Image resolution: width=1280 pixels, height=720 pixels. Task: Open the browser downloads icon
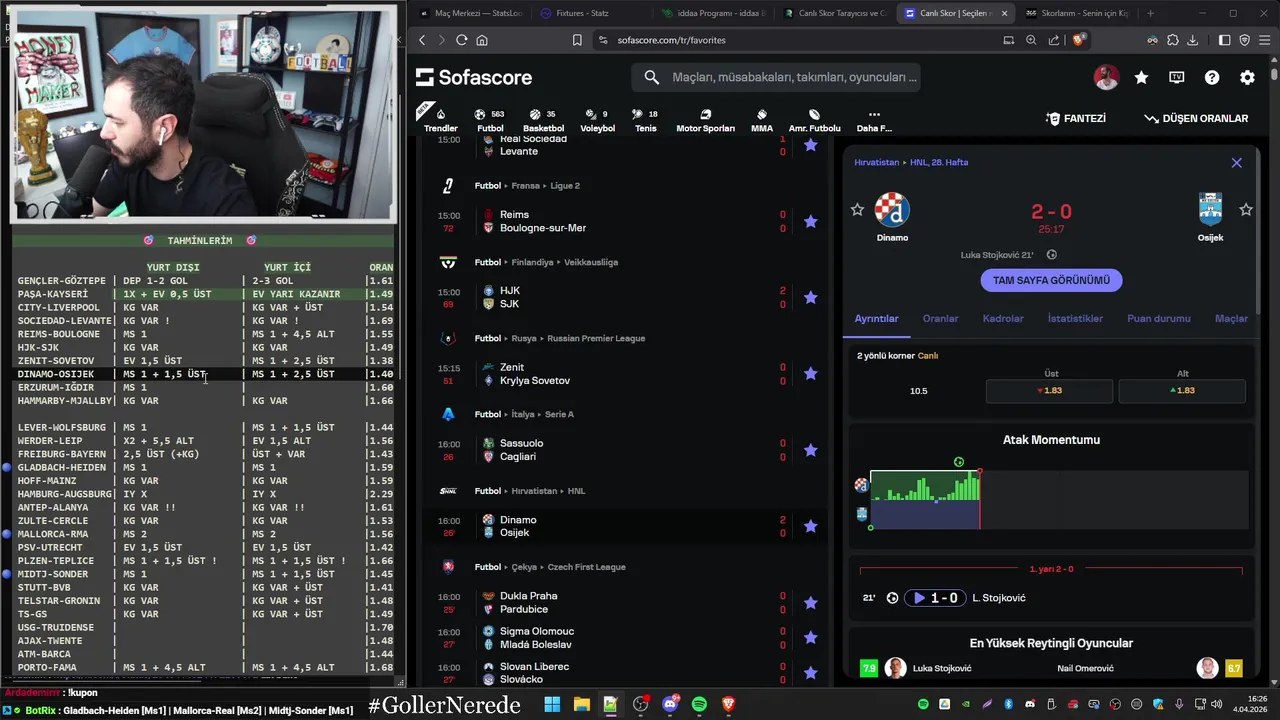(x=1192, y=40)
